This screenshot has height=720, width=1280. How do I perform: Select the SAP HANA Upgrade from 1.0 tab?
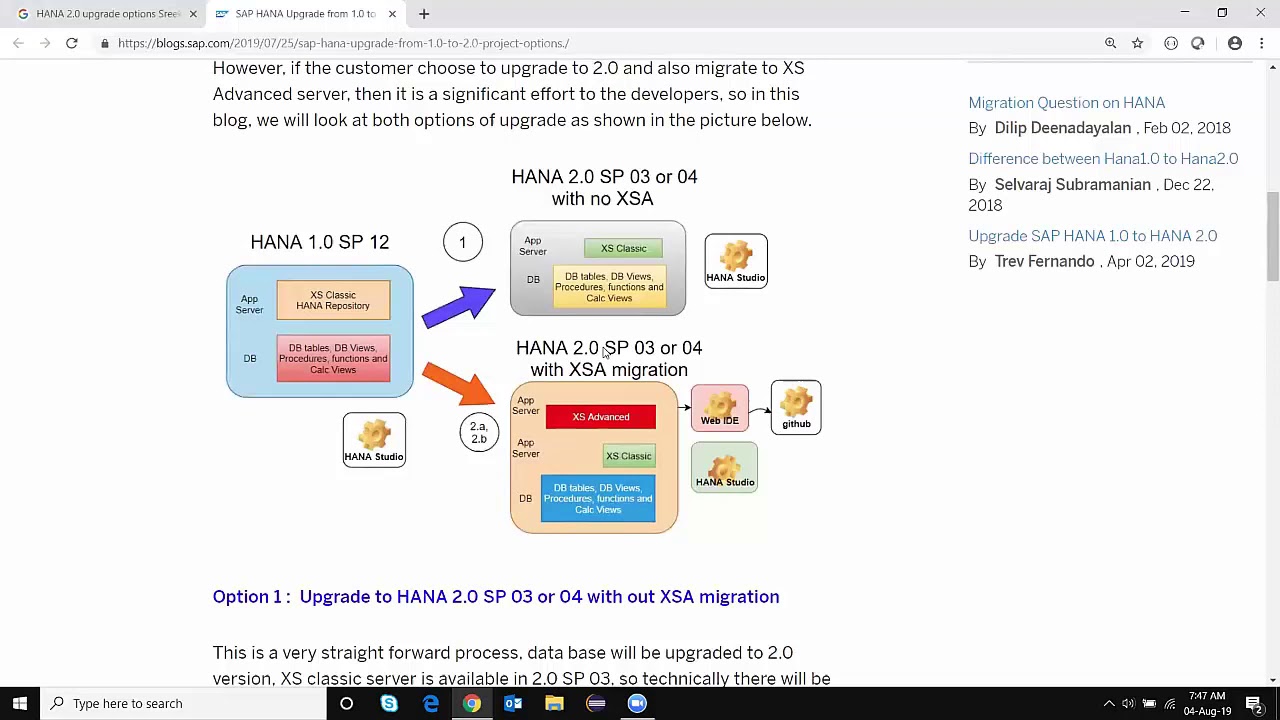[305, 14]
